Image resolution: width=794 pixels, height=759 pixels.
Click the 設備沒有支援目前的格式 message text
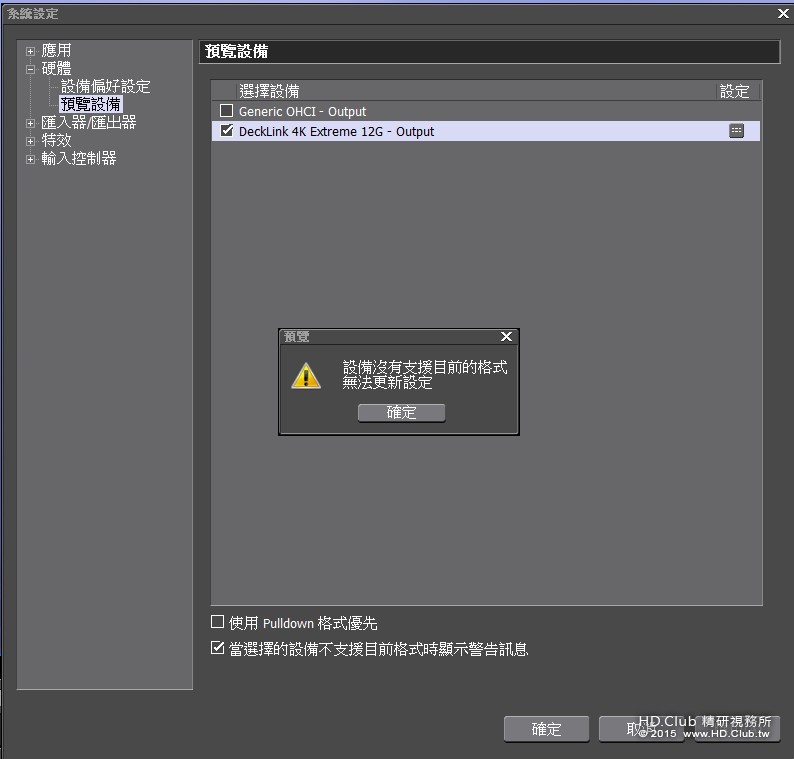click(425, 367)
